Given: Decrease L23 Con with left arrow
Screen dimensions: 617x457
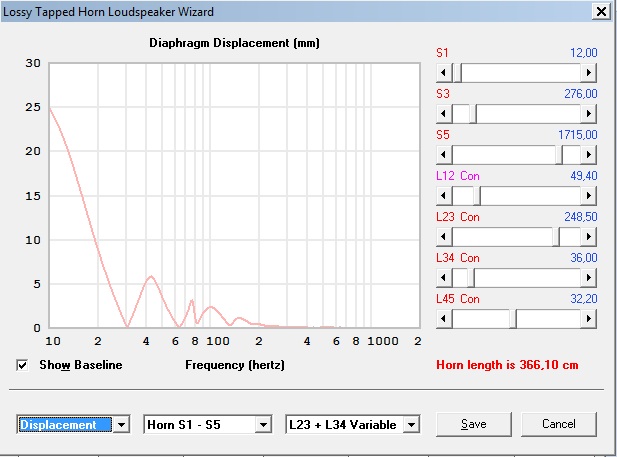Looking at the screenshot, I should (444, 237).
